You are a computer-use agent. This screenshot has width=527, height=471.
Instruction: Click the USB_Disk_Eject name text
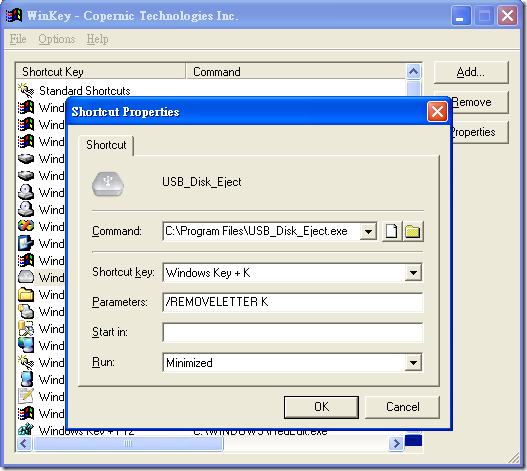[202, 182]
